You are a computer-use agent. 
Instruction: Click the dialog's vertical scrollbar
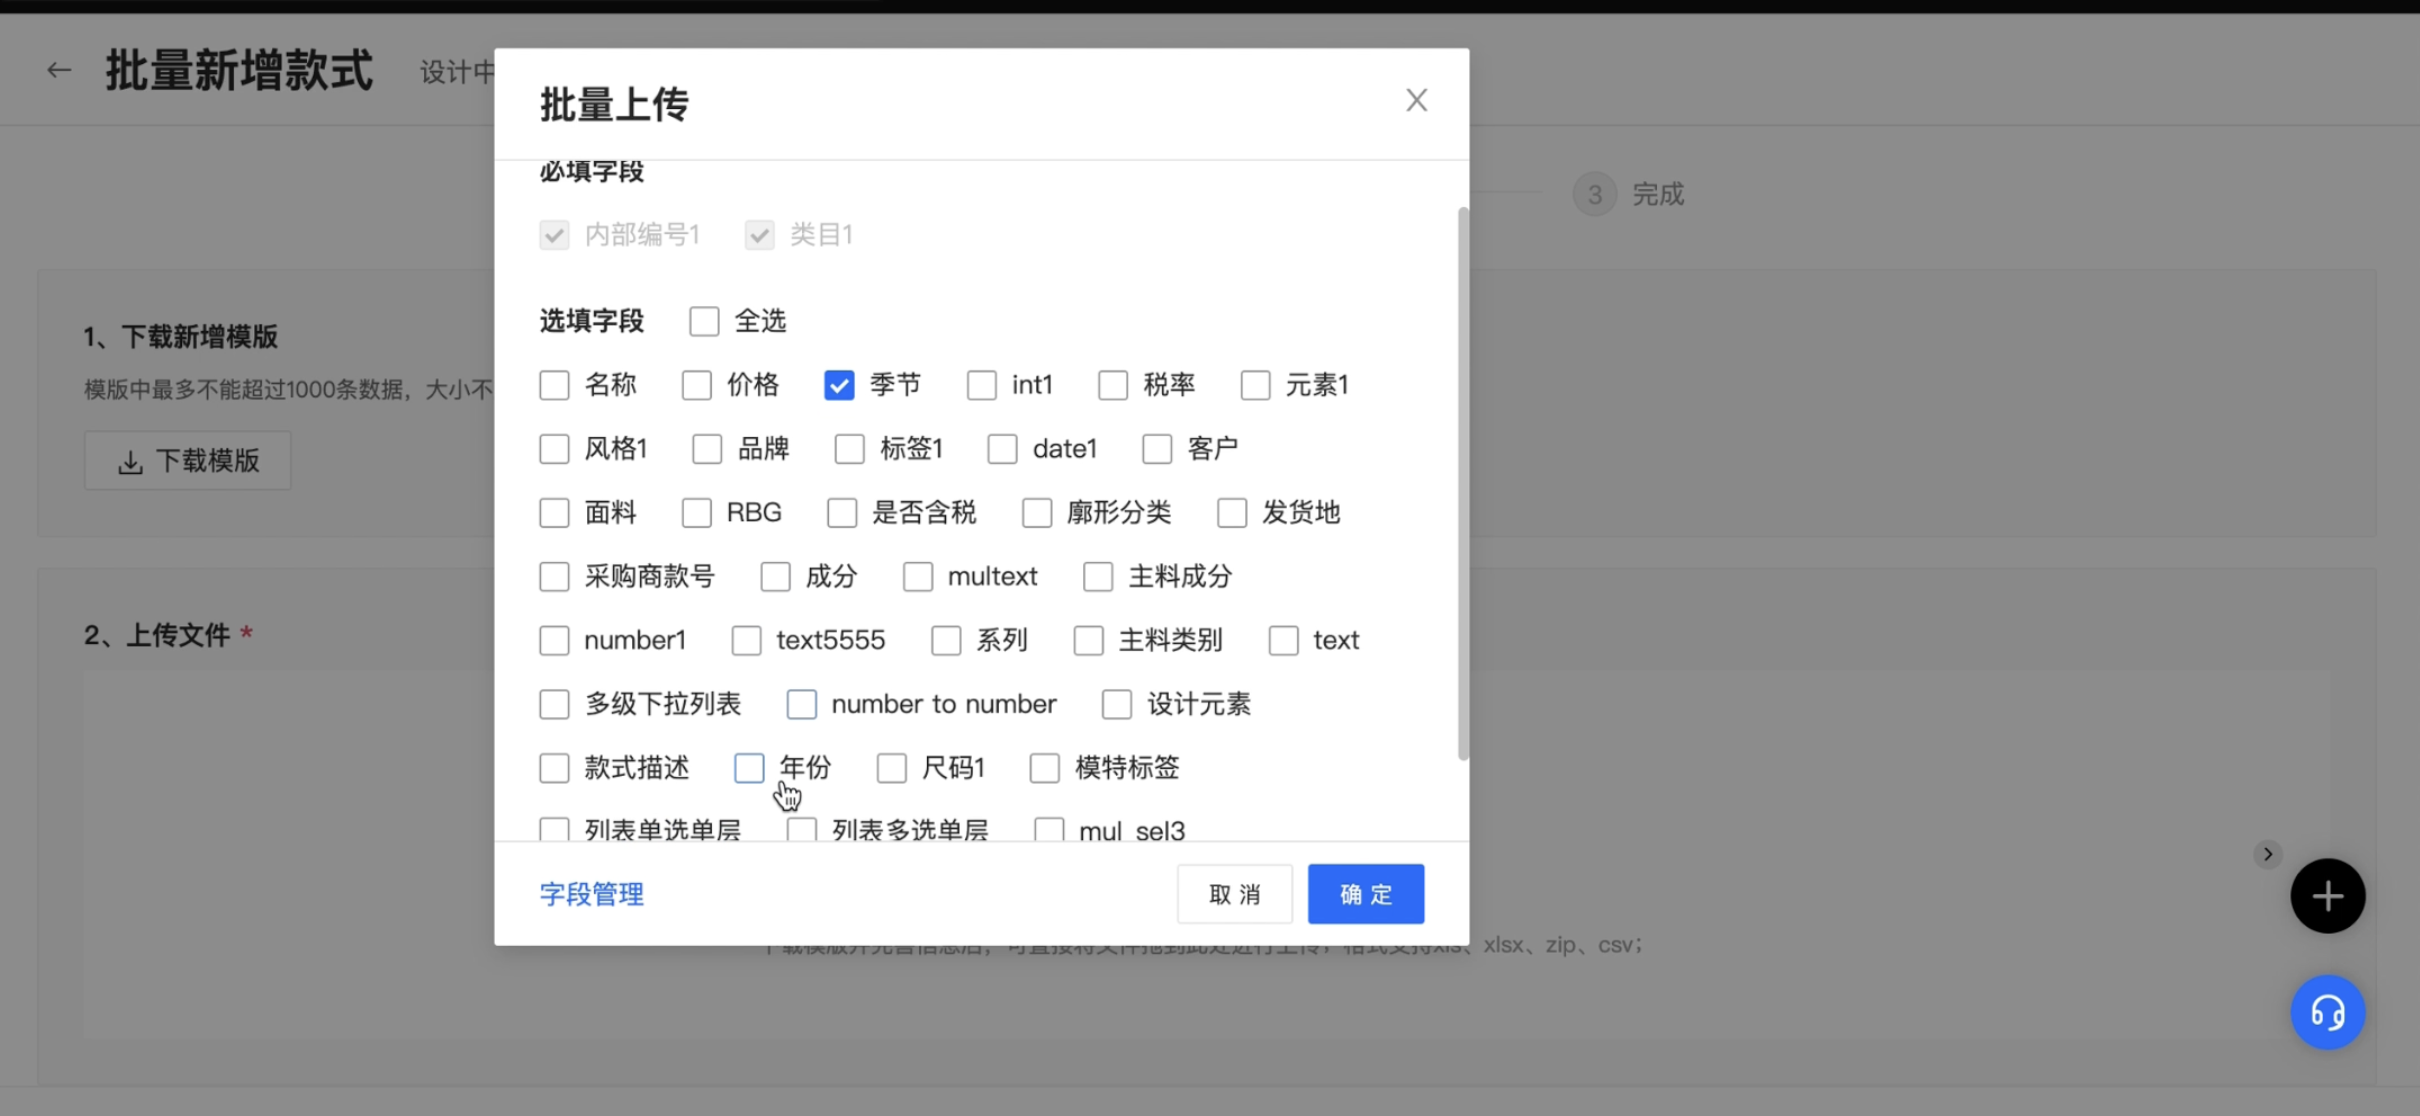click(x=1462, y=480)
